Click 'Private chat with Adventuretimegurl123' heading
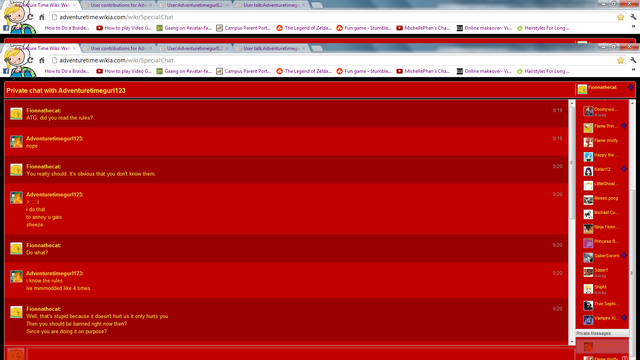 [66, 91]
